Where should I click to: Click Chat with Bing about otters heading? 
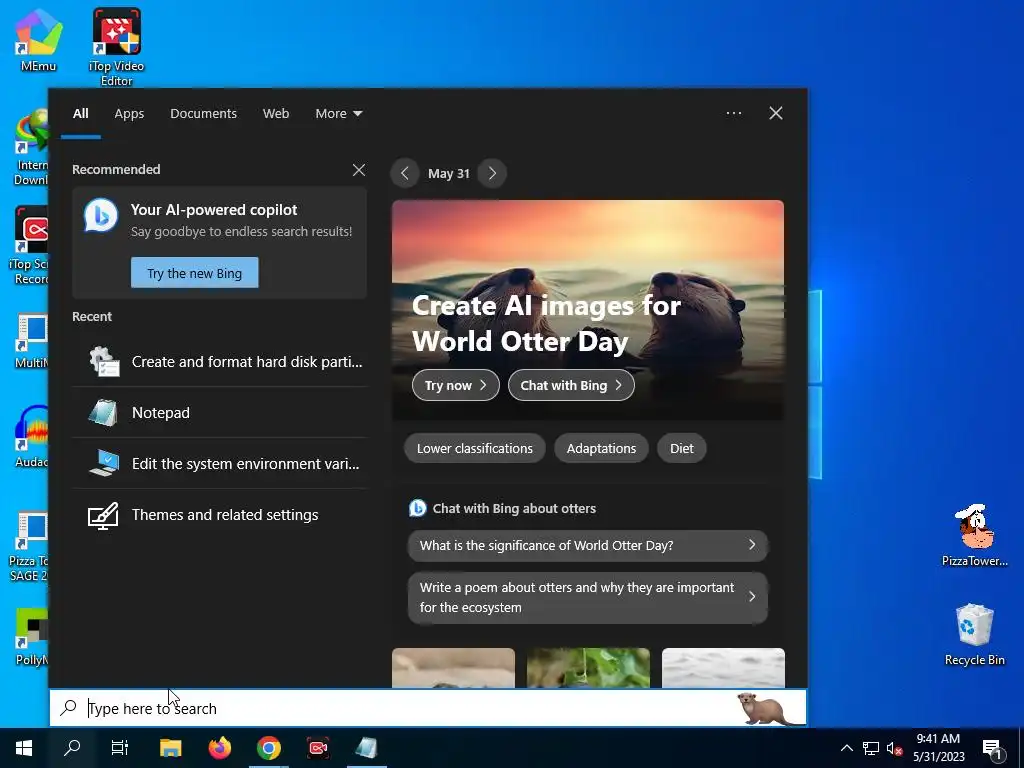(514, 509)
